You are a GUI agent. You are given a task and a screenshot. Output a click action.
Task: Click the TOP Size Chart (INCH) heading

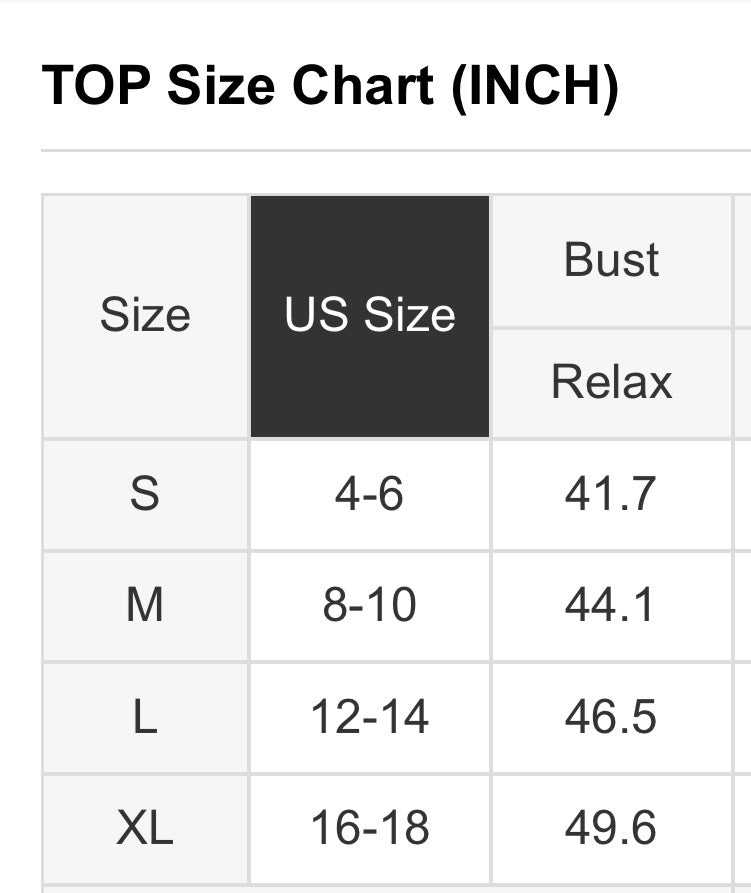330,86
